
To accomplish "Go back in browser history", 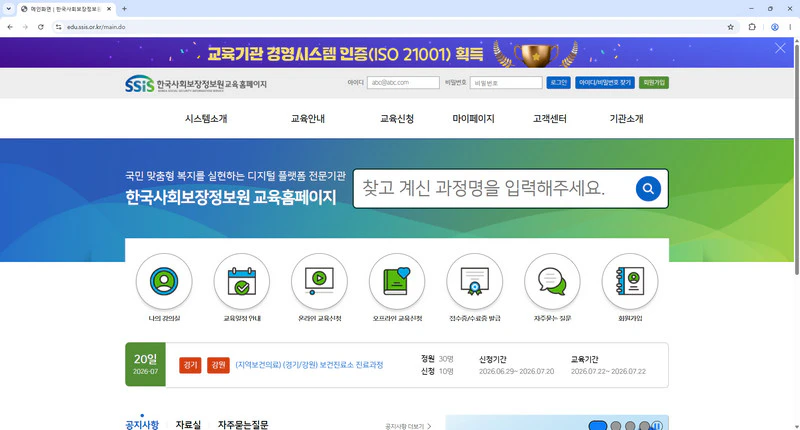I will click(10, 27).
